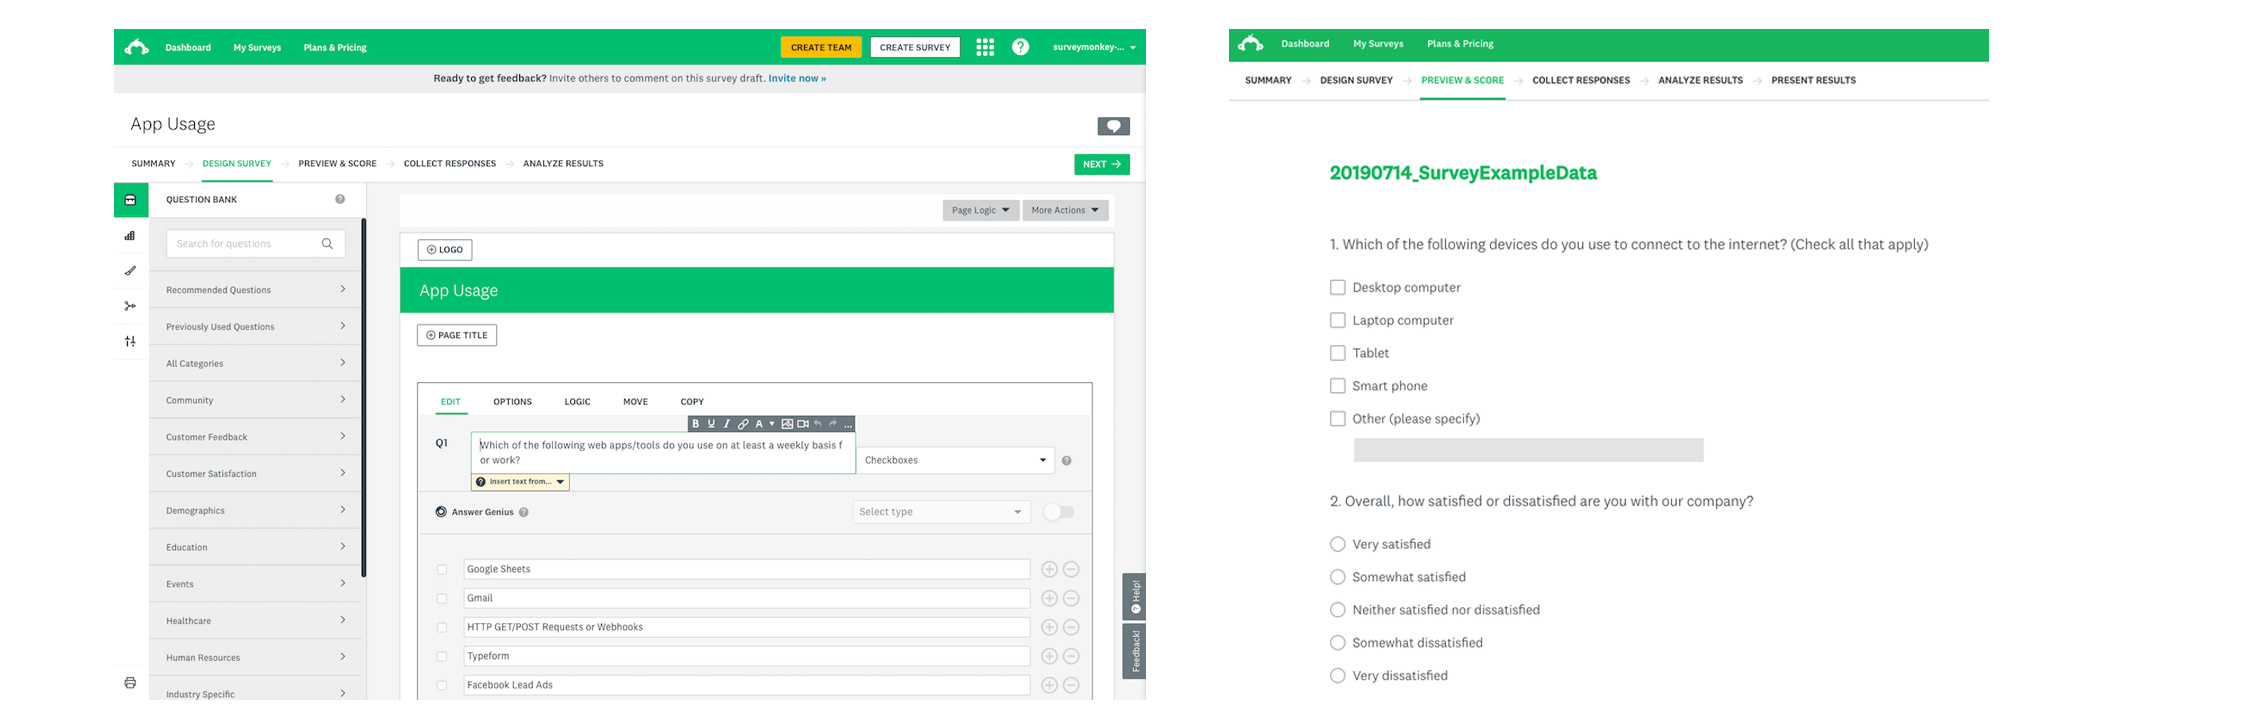Viewport: 2268px width, 728px height.
Task: Click the search magnifier icon
Action: tap(327, 244)
